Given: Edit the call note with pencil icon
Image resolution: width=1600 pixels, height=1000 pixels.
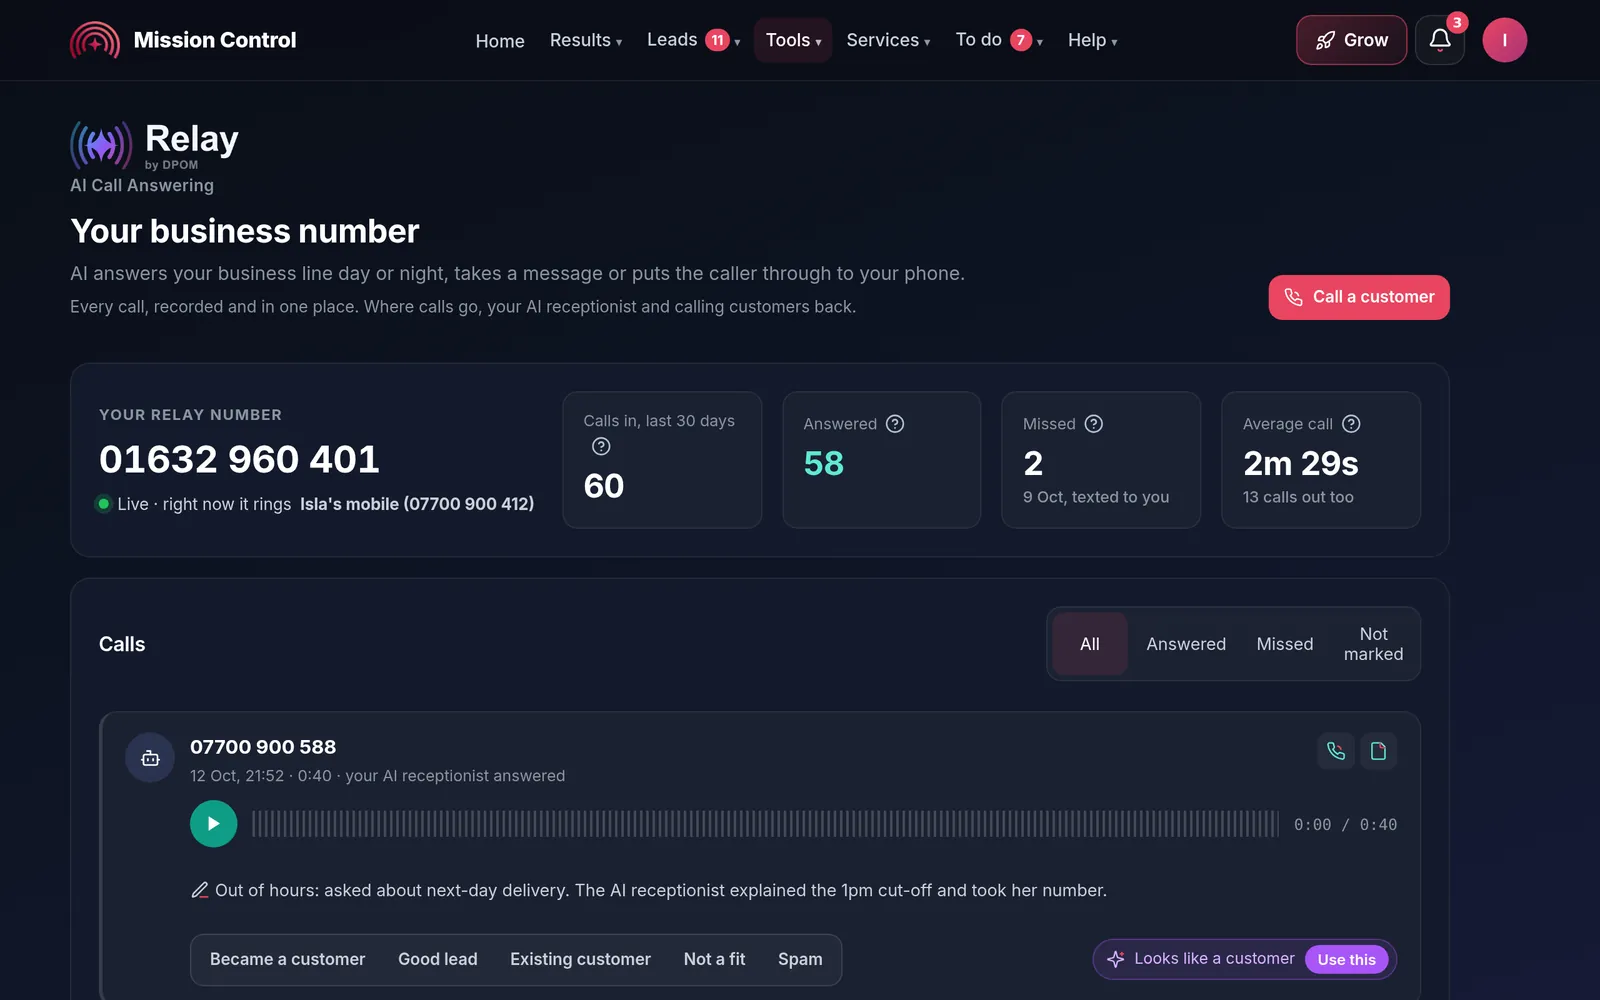Looking at the screenshot, I should [x=200, y=890].
